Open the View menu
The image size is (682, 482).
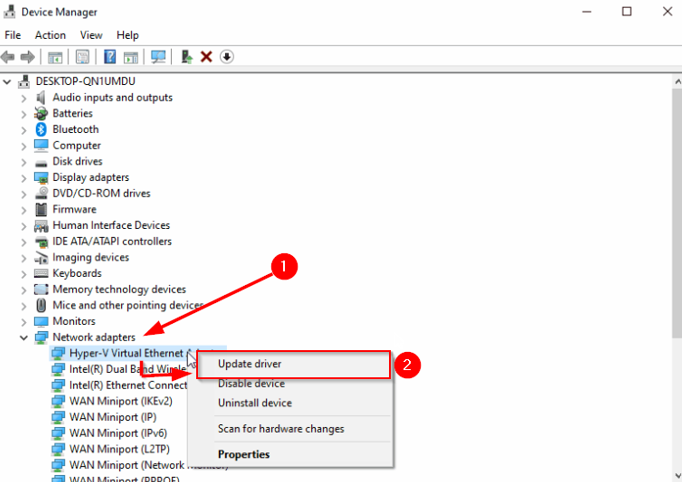91,35
